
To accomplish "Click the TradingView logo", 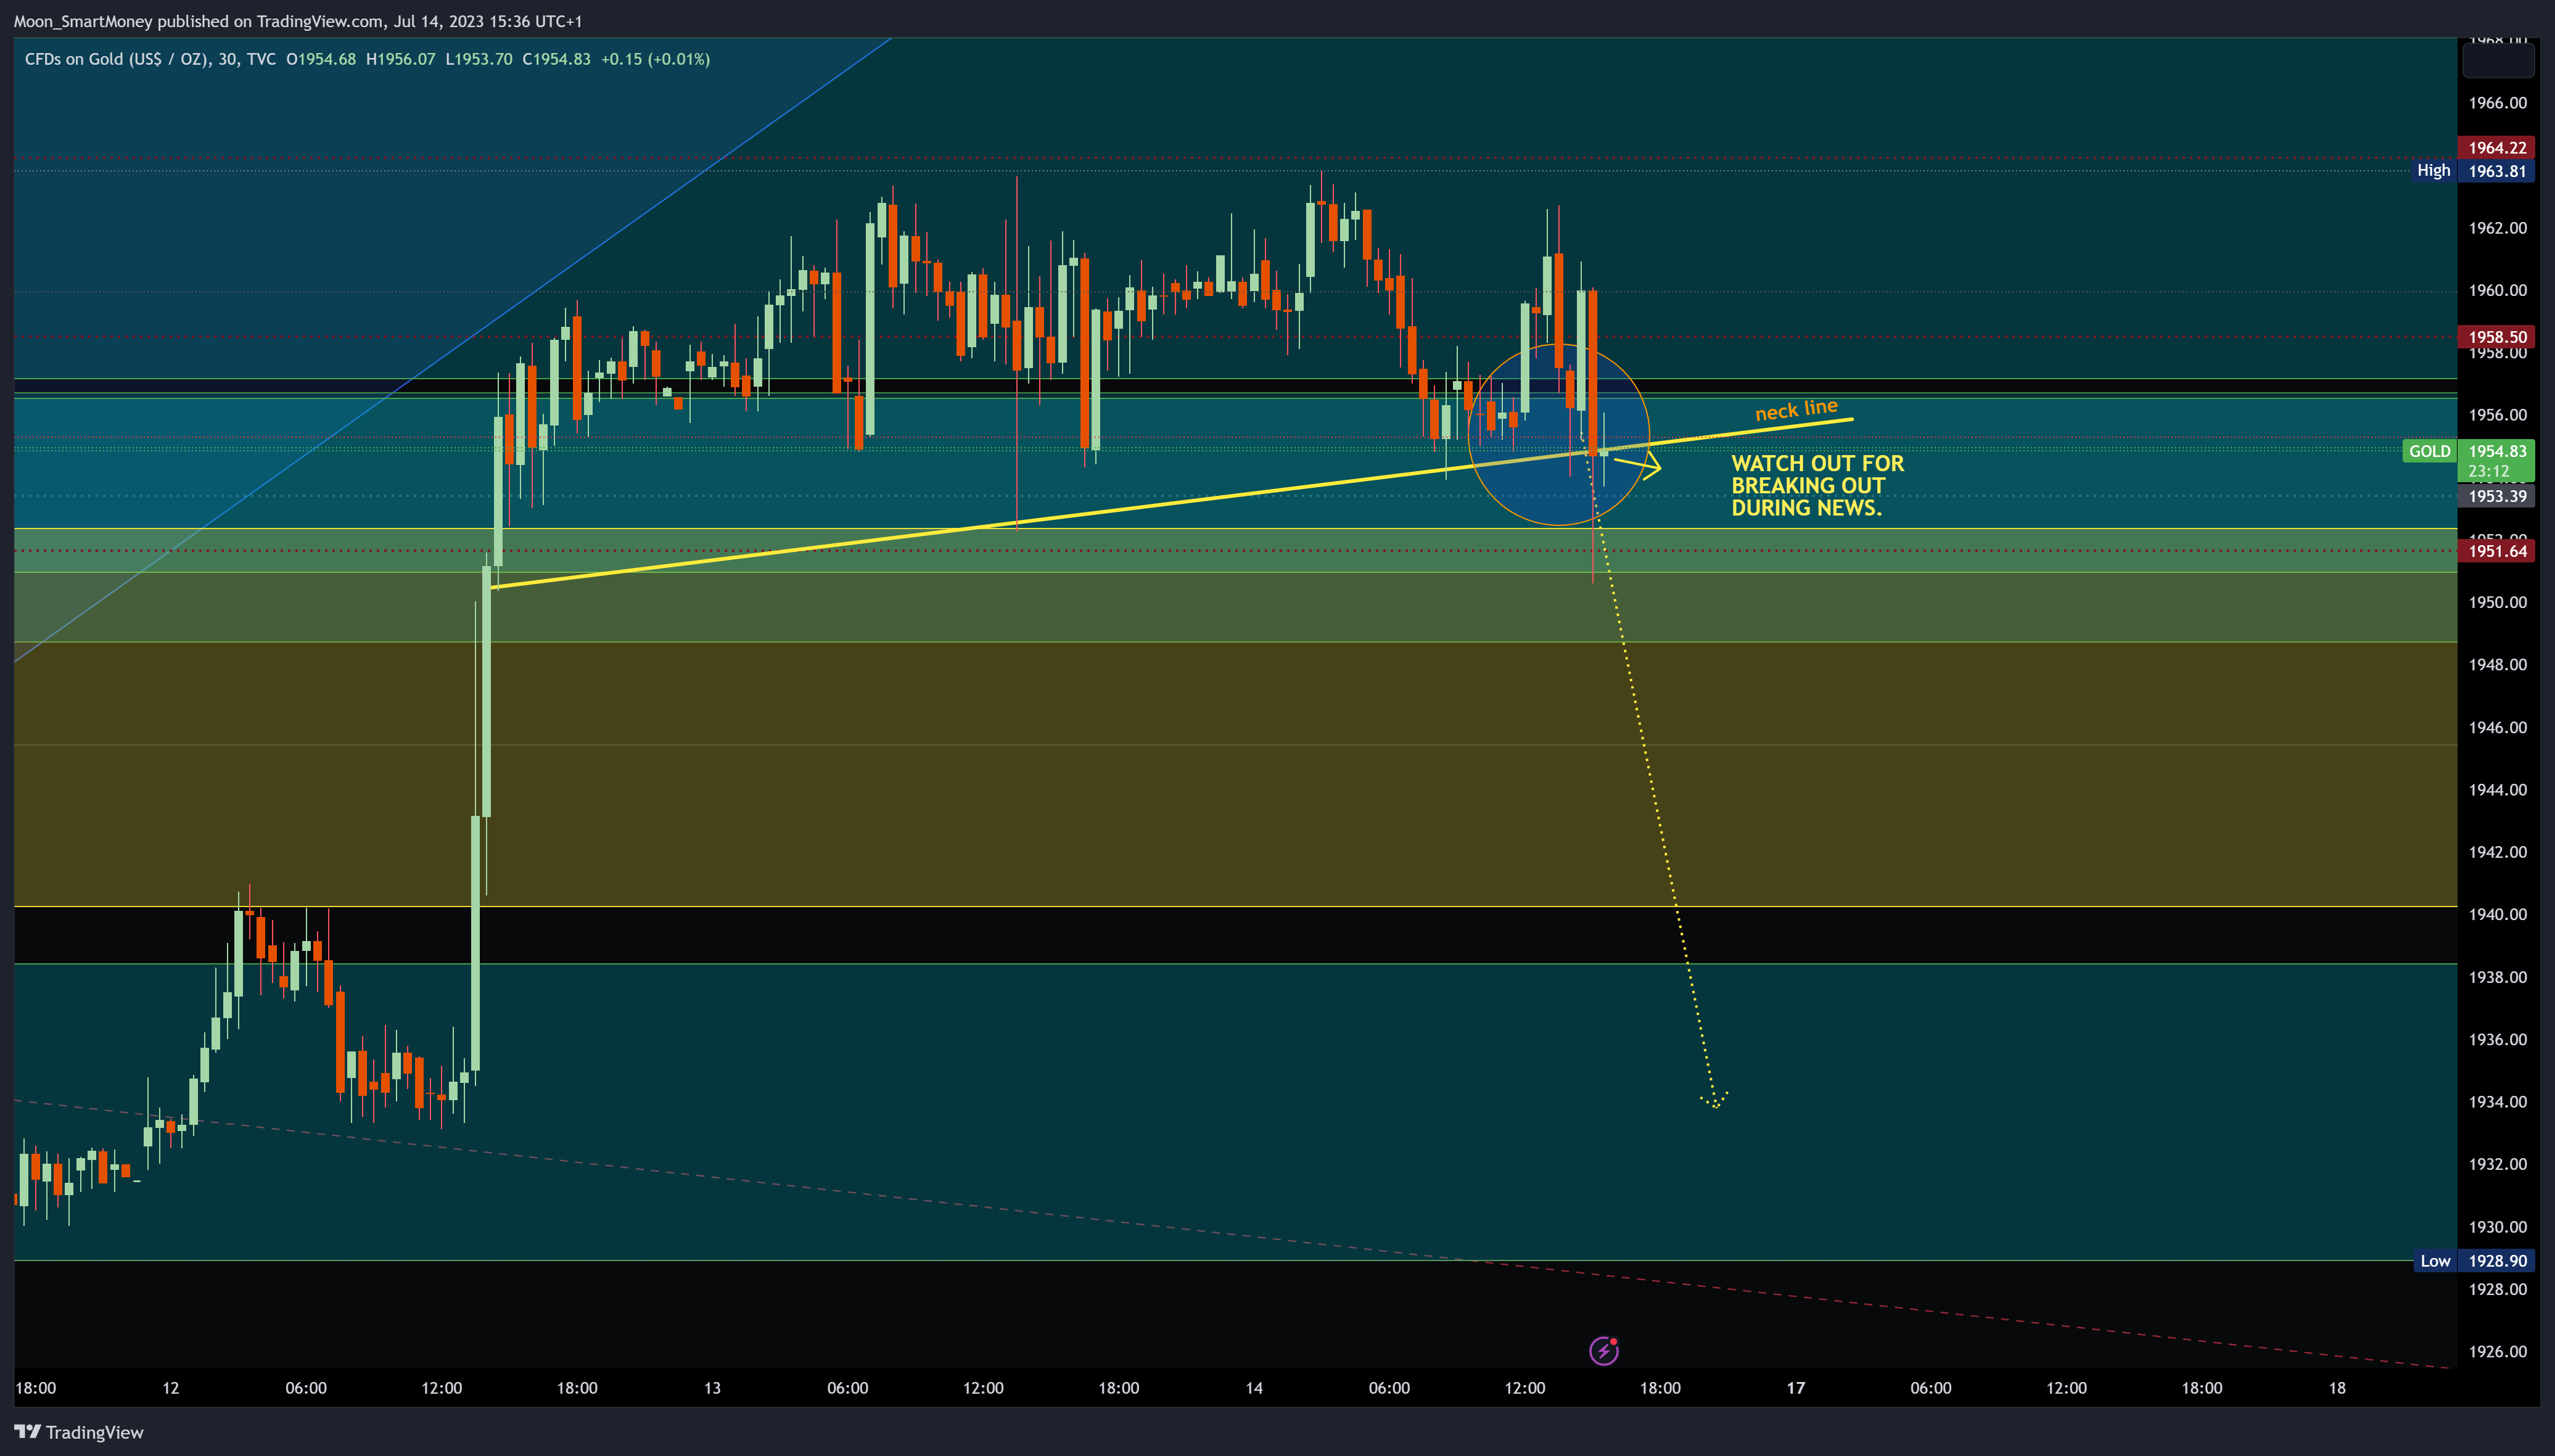I will (x=79, y=1432).
